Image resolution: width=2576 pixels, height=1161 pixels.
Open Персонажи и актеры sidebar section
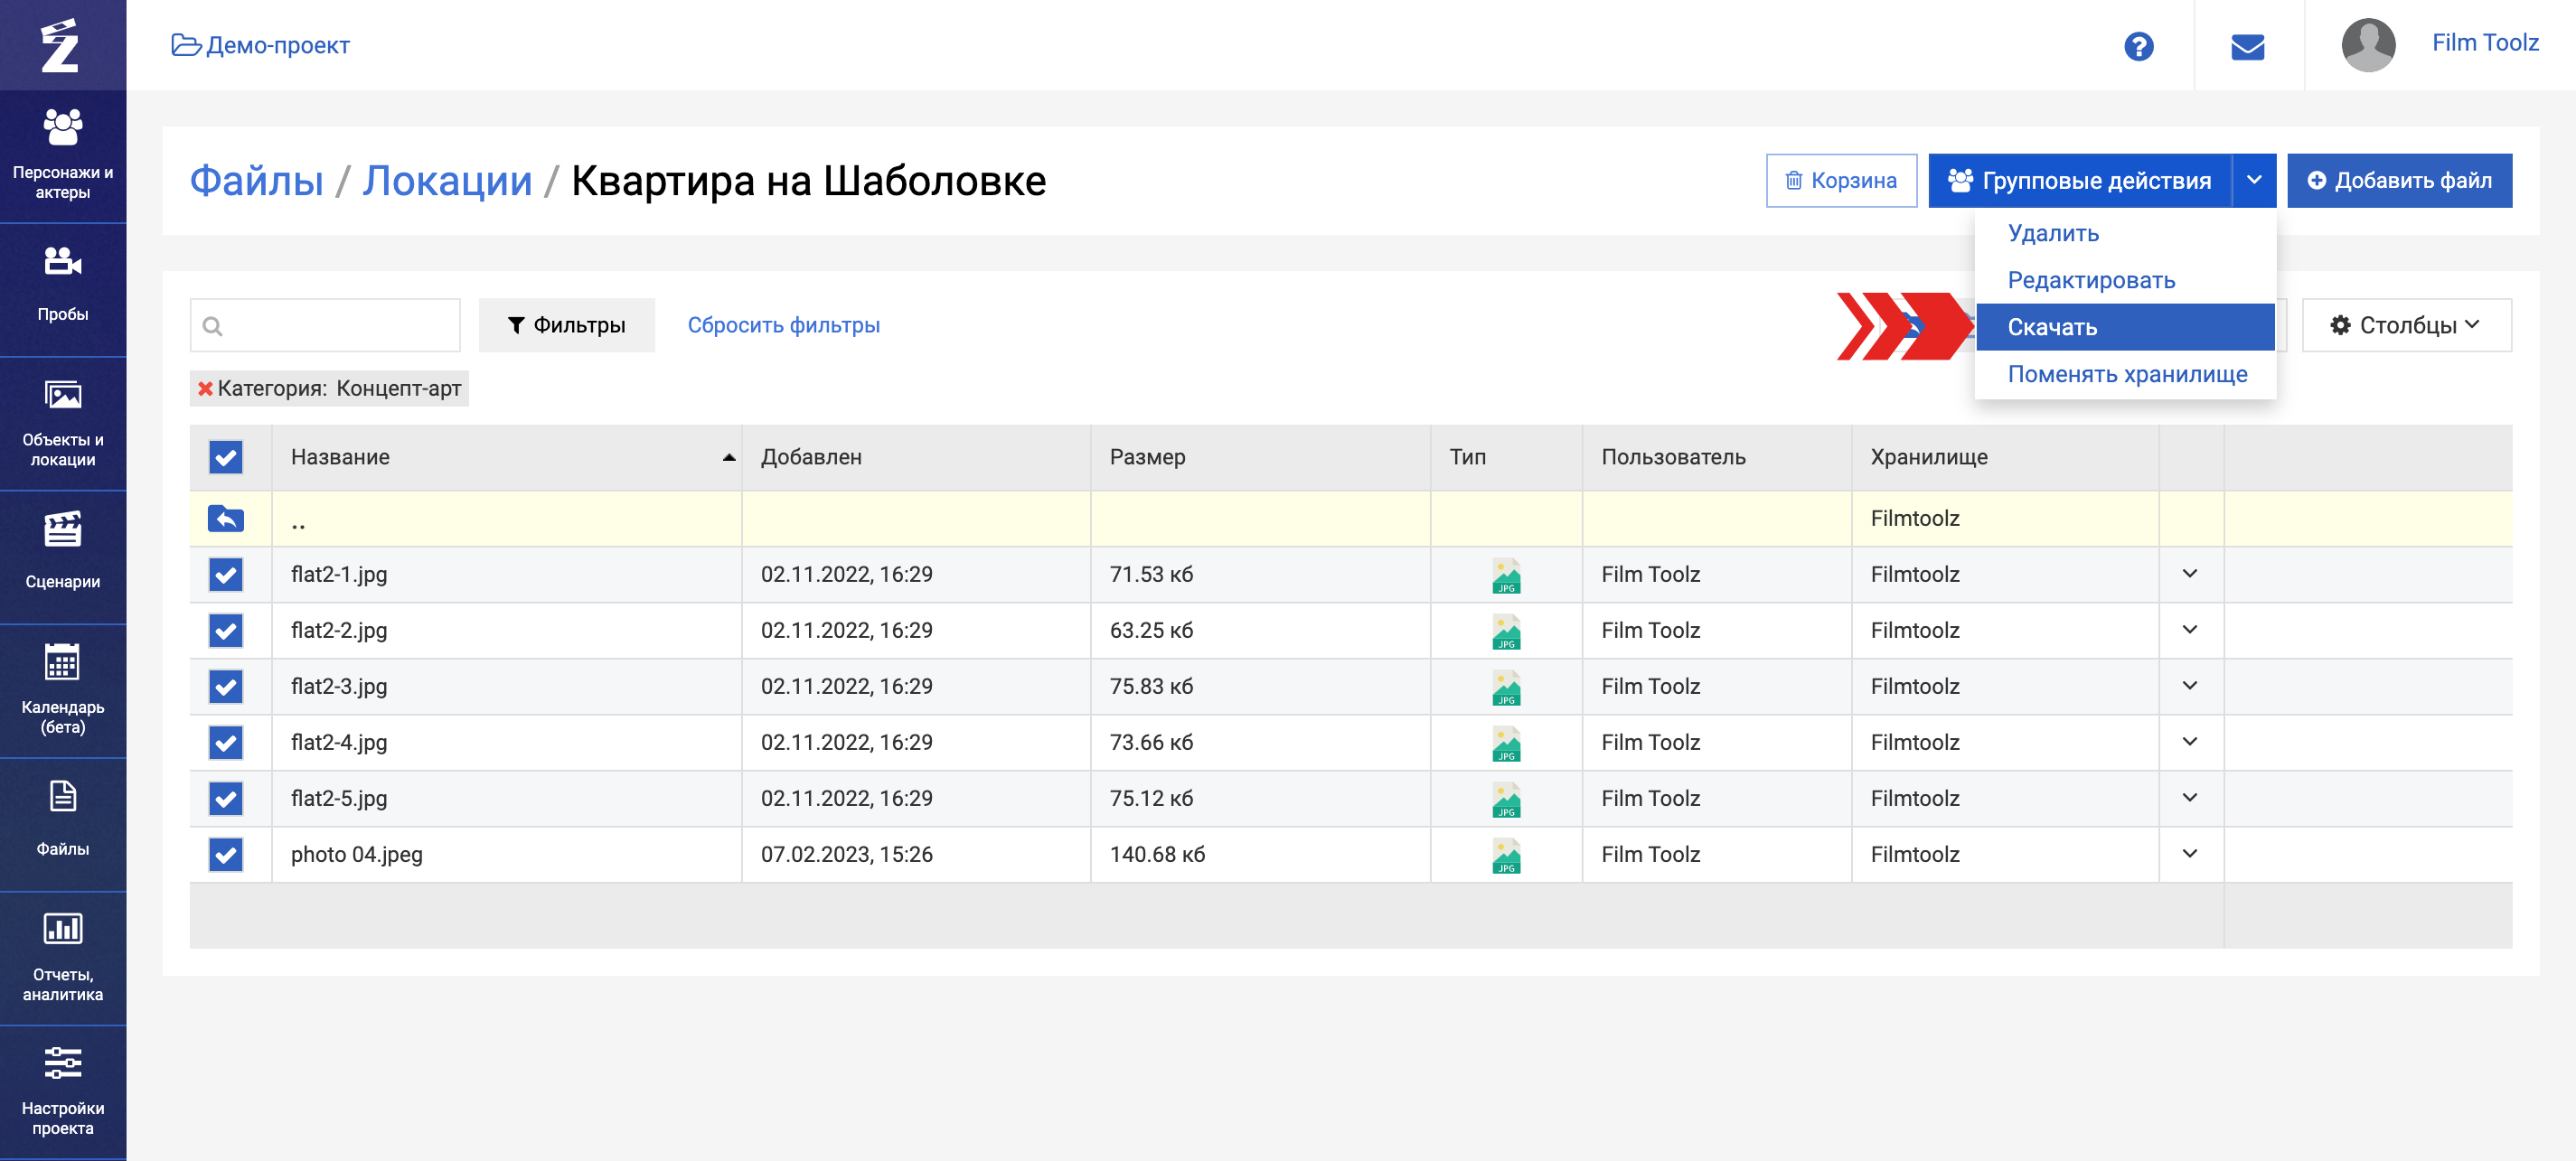[x=62, y=155]
